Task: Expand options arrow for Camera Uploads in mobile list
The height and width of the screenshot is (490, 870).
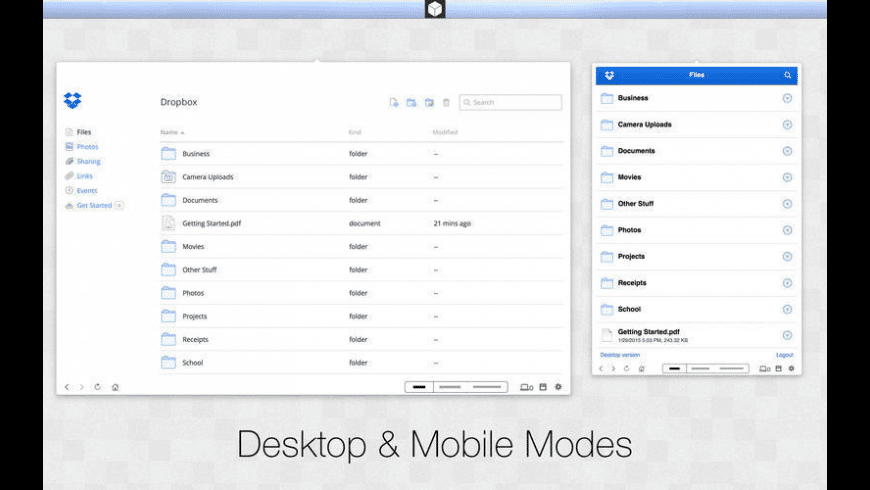Action: pyautogui.click(x=787, y=125)
